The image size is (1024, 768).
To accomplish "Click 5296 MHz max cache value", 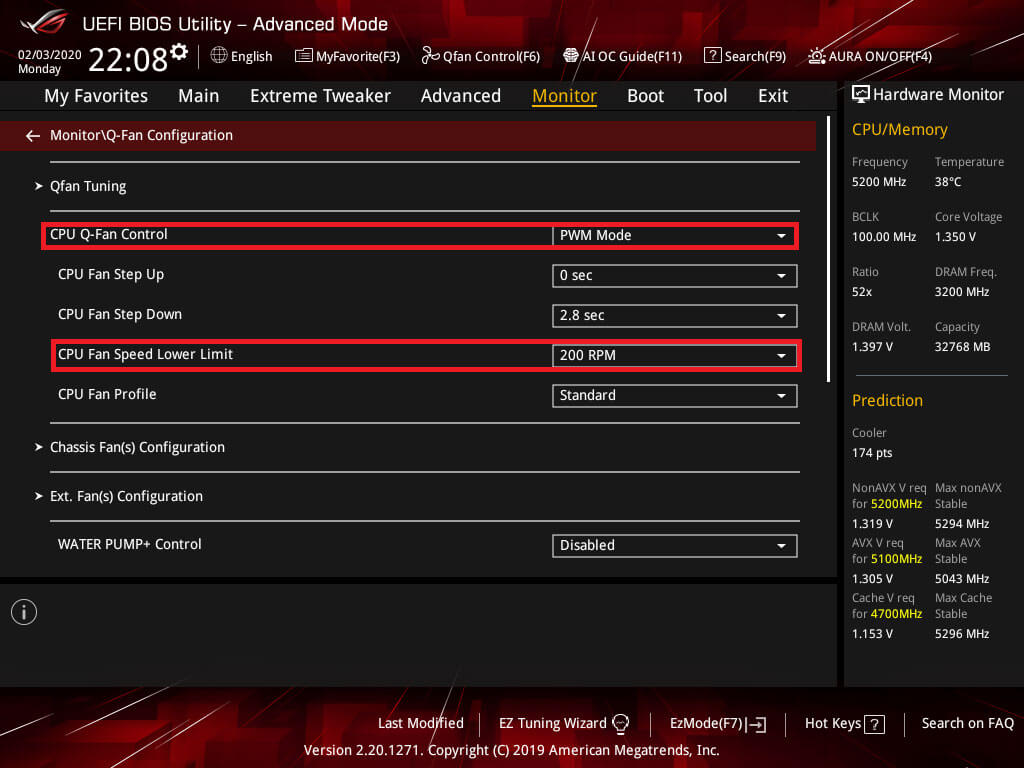I will [x=962, y=634].
